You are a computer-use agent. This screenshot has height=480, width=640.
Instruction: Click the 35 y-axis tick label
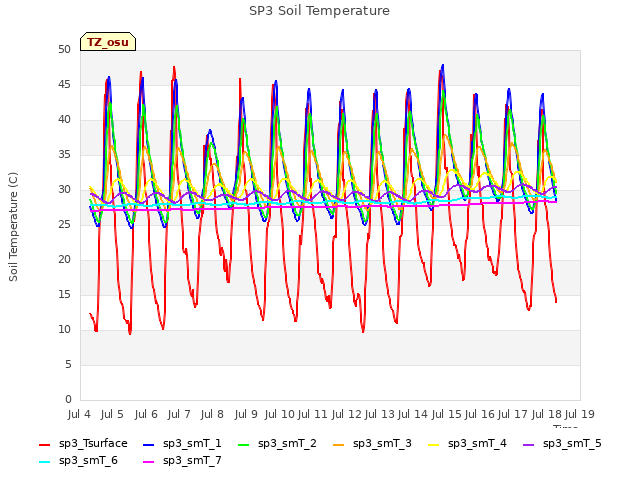pyautogui.click(x=64, y=154)
